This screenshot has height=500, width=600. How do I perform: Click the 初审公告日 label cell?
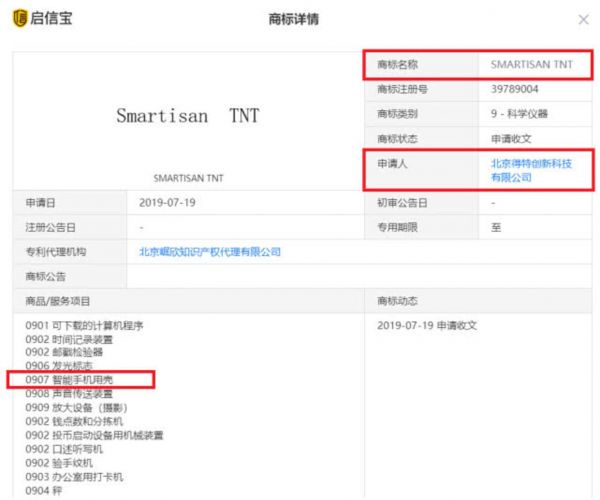(x=421, y=202)
